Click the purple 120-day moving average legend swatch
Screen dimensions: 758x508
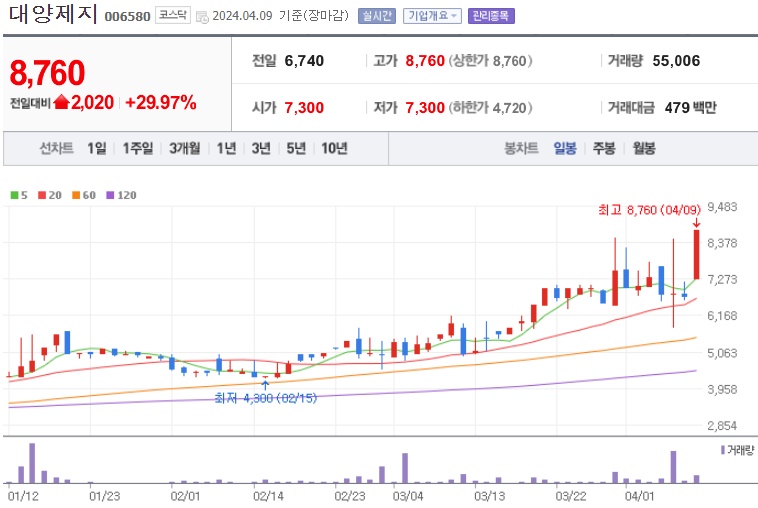pyautogui.click(x=110, y=195)
